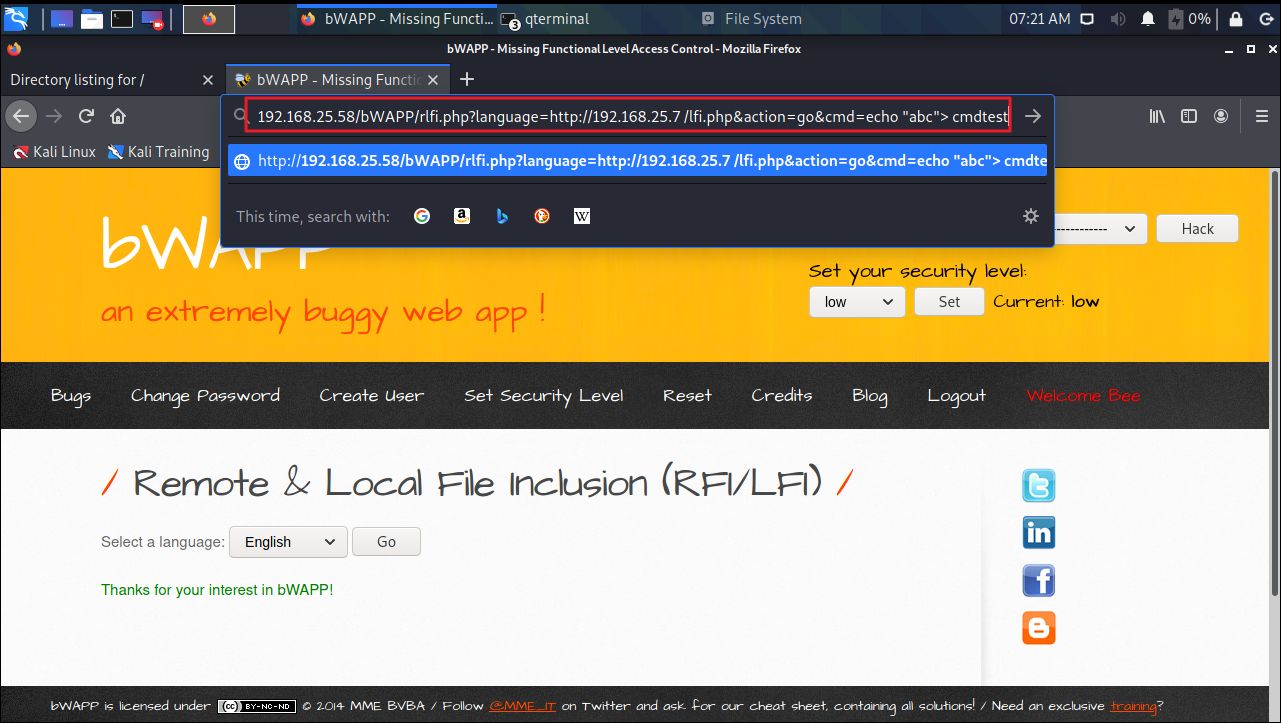This screenshot has height=723, width=1281.
Task: Close the bWAPP browser tab
Action: pos(434,80)
